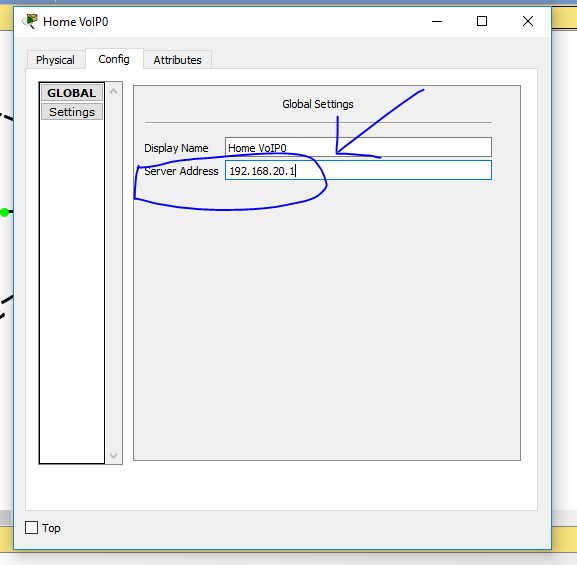Viewport: 577px width, 565px height.
Task: Click the sidebar scroll down arrow
Action: [114, 456]
